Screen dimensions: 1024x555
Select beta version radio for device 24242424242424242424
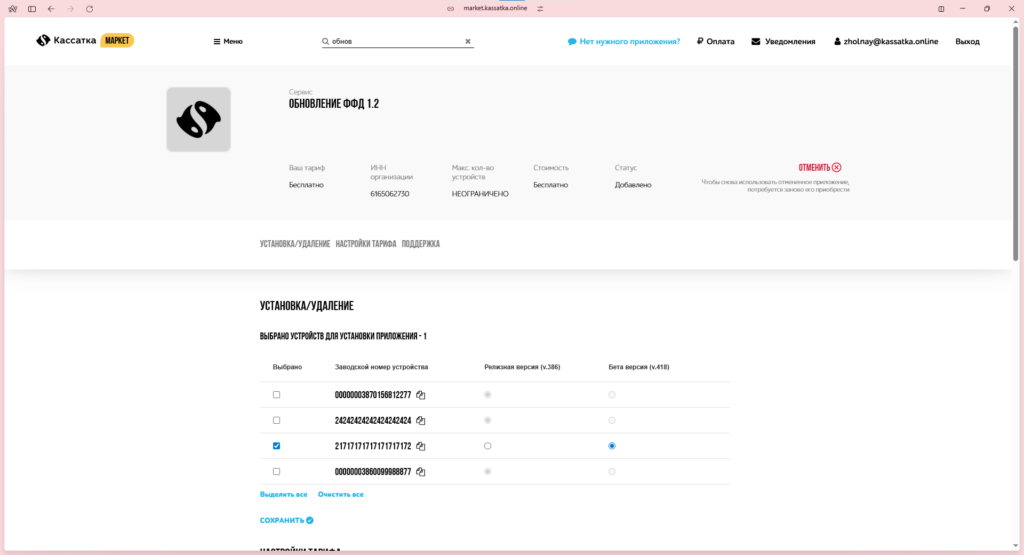click(612, 420)
